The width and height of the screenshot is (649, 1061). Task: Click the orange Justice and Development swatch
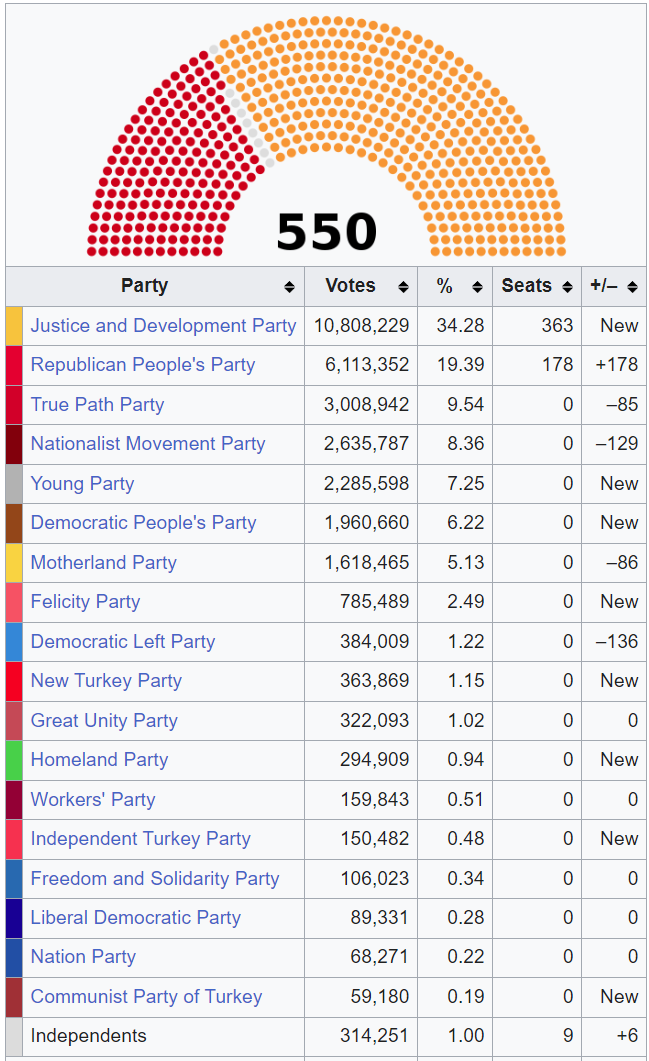[x=14, y=326]
